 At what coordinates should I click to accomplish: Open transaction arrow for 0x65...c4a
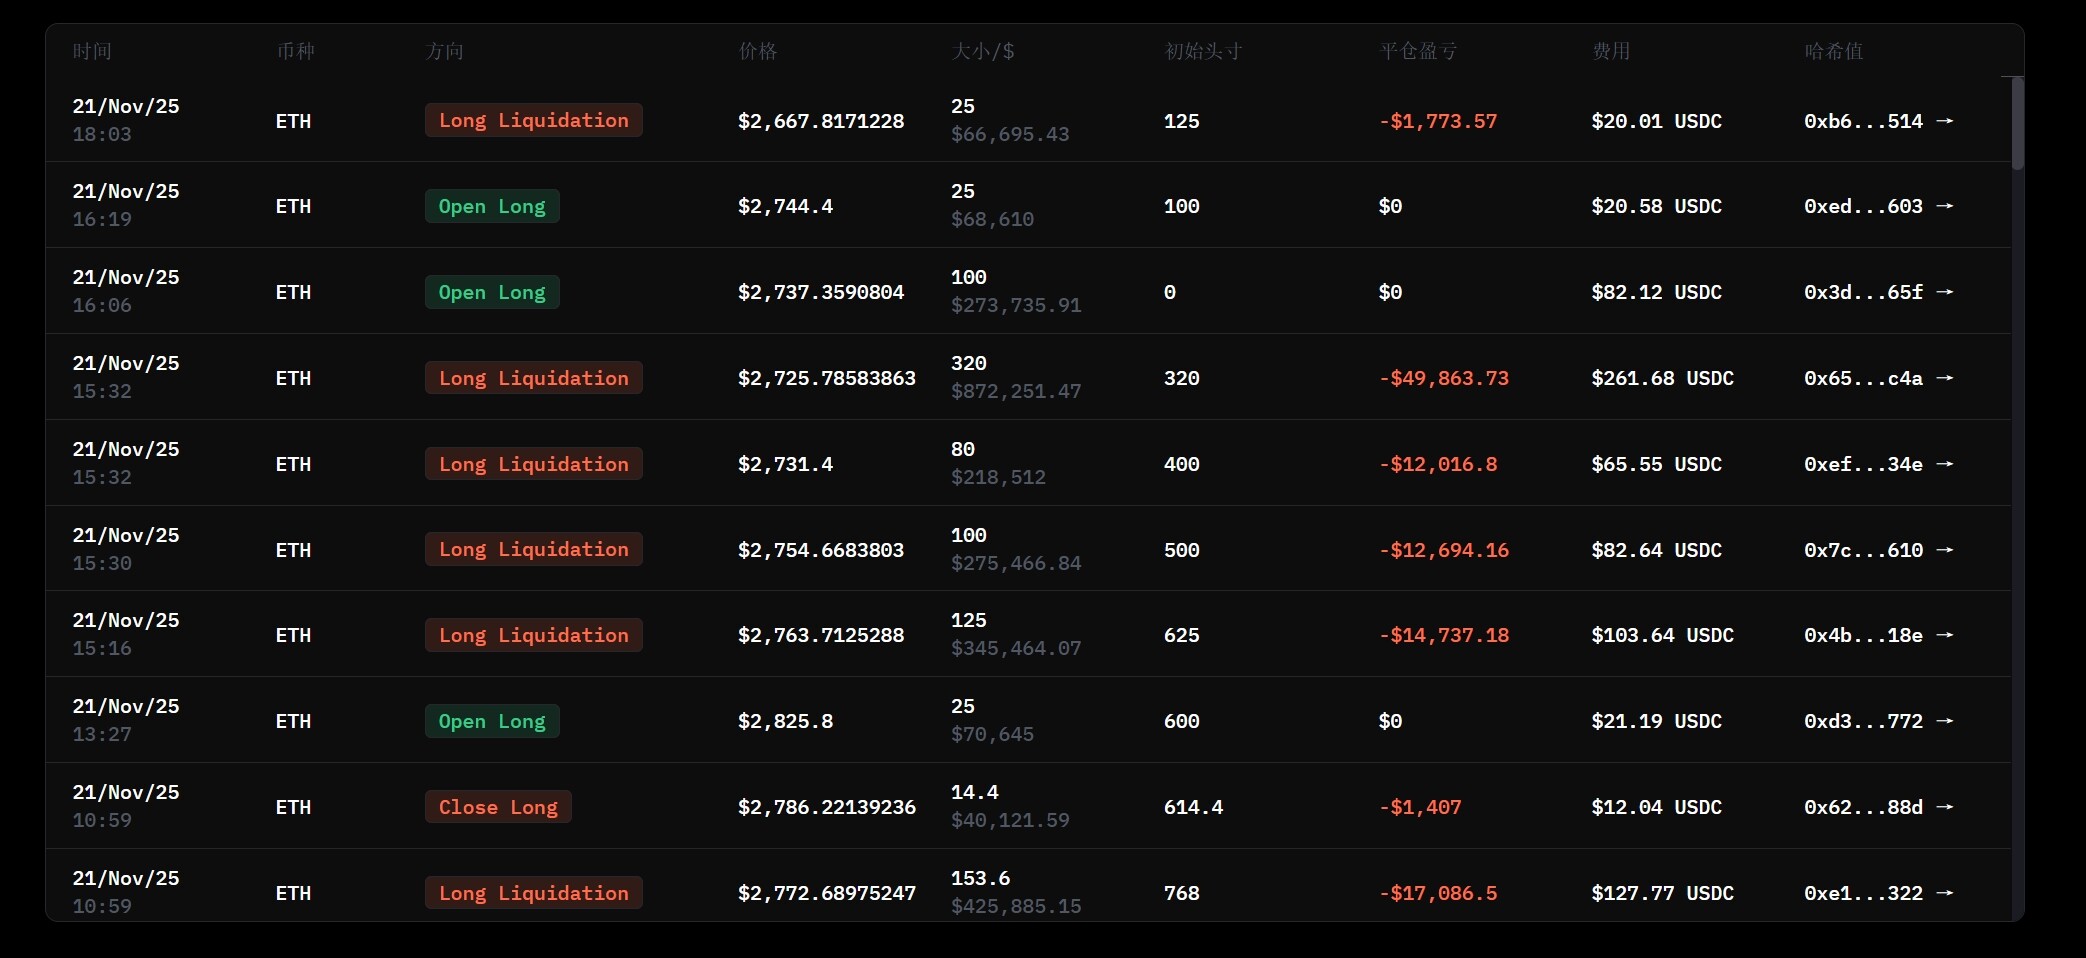tap(1944, 378)
